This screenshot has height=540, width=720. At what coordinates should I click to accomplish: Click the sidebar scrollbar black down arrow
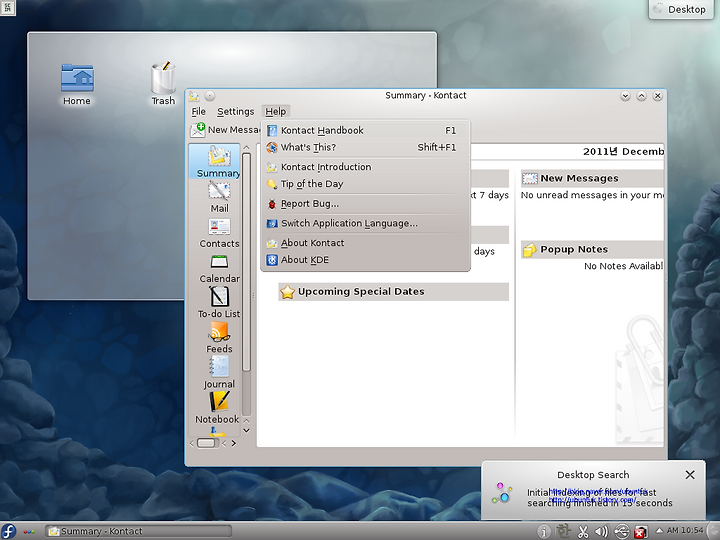click(246, 430)
